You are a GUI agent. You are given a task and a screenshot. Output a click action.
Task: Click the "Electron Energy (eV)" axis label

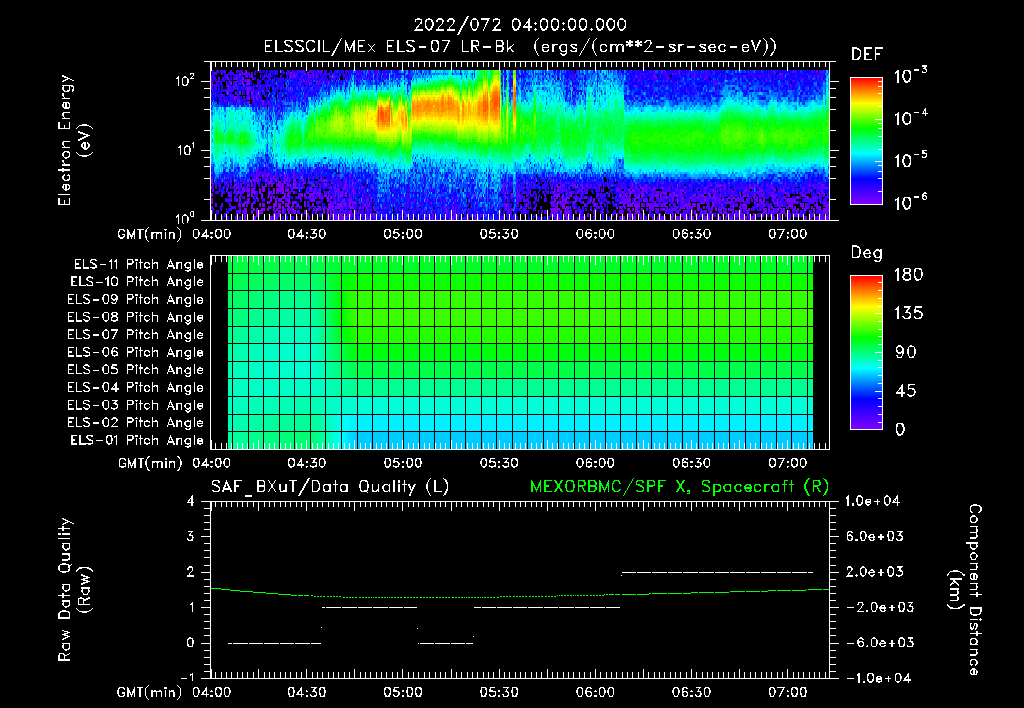pos(74,140)
